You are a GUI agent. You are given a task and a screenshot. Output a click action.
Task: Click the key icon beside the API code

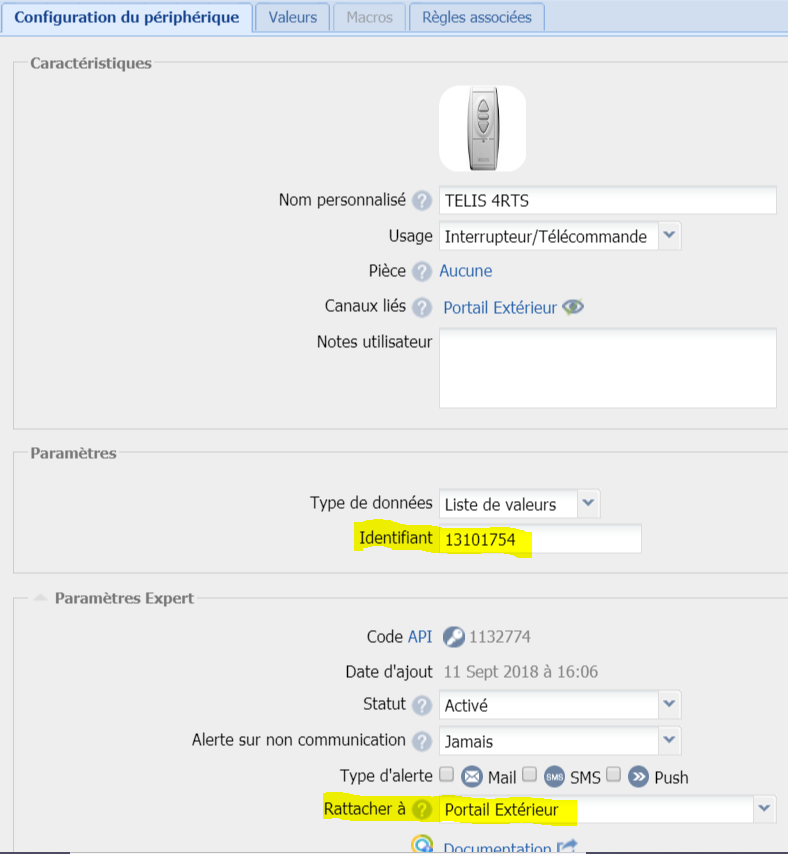[x=453, y=637]
